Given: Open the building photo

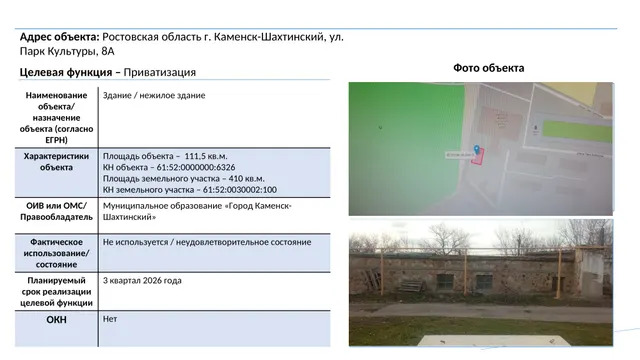Looking at the screenshot, I should [481, 282].
